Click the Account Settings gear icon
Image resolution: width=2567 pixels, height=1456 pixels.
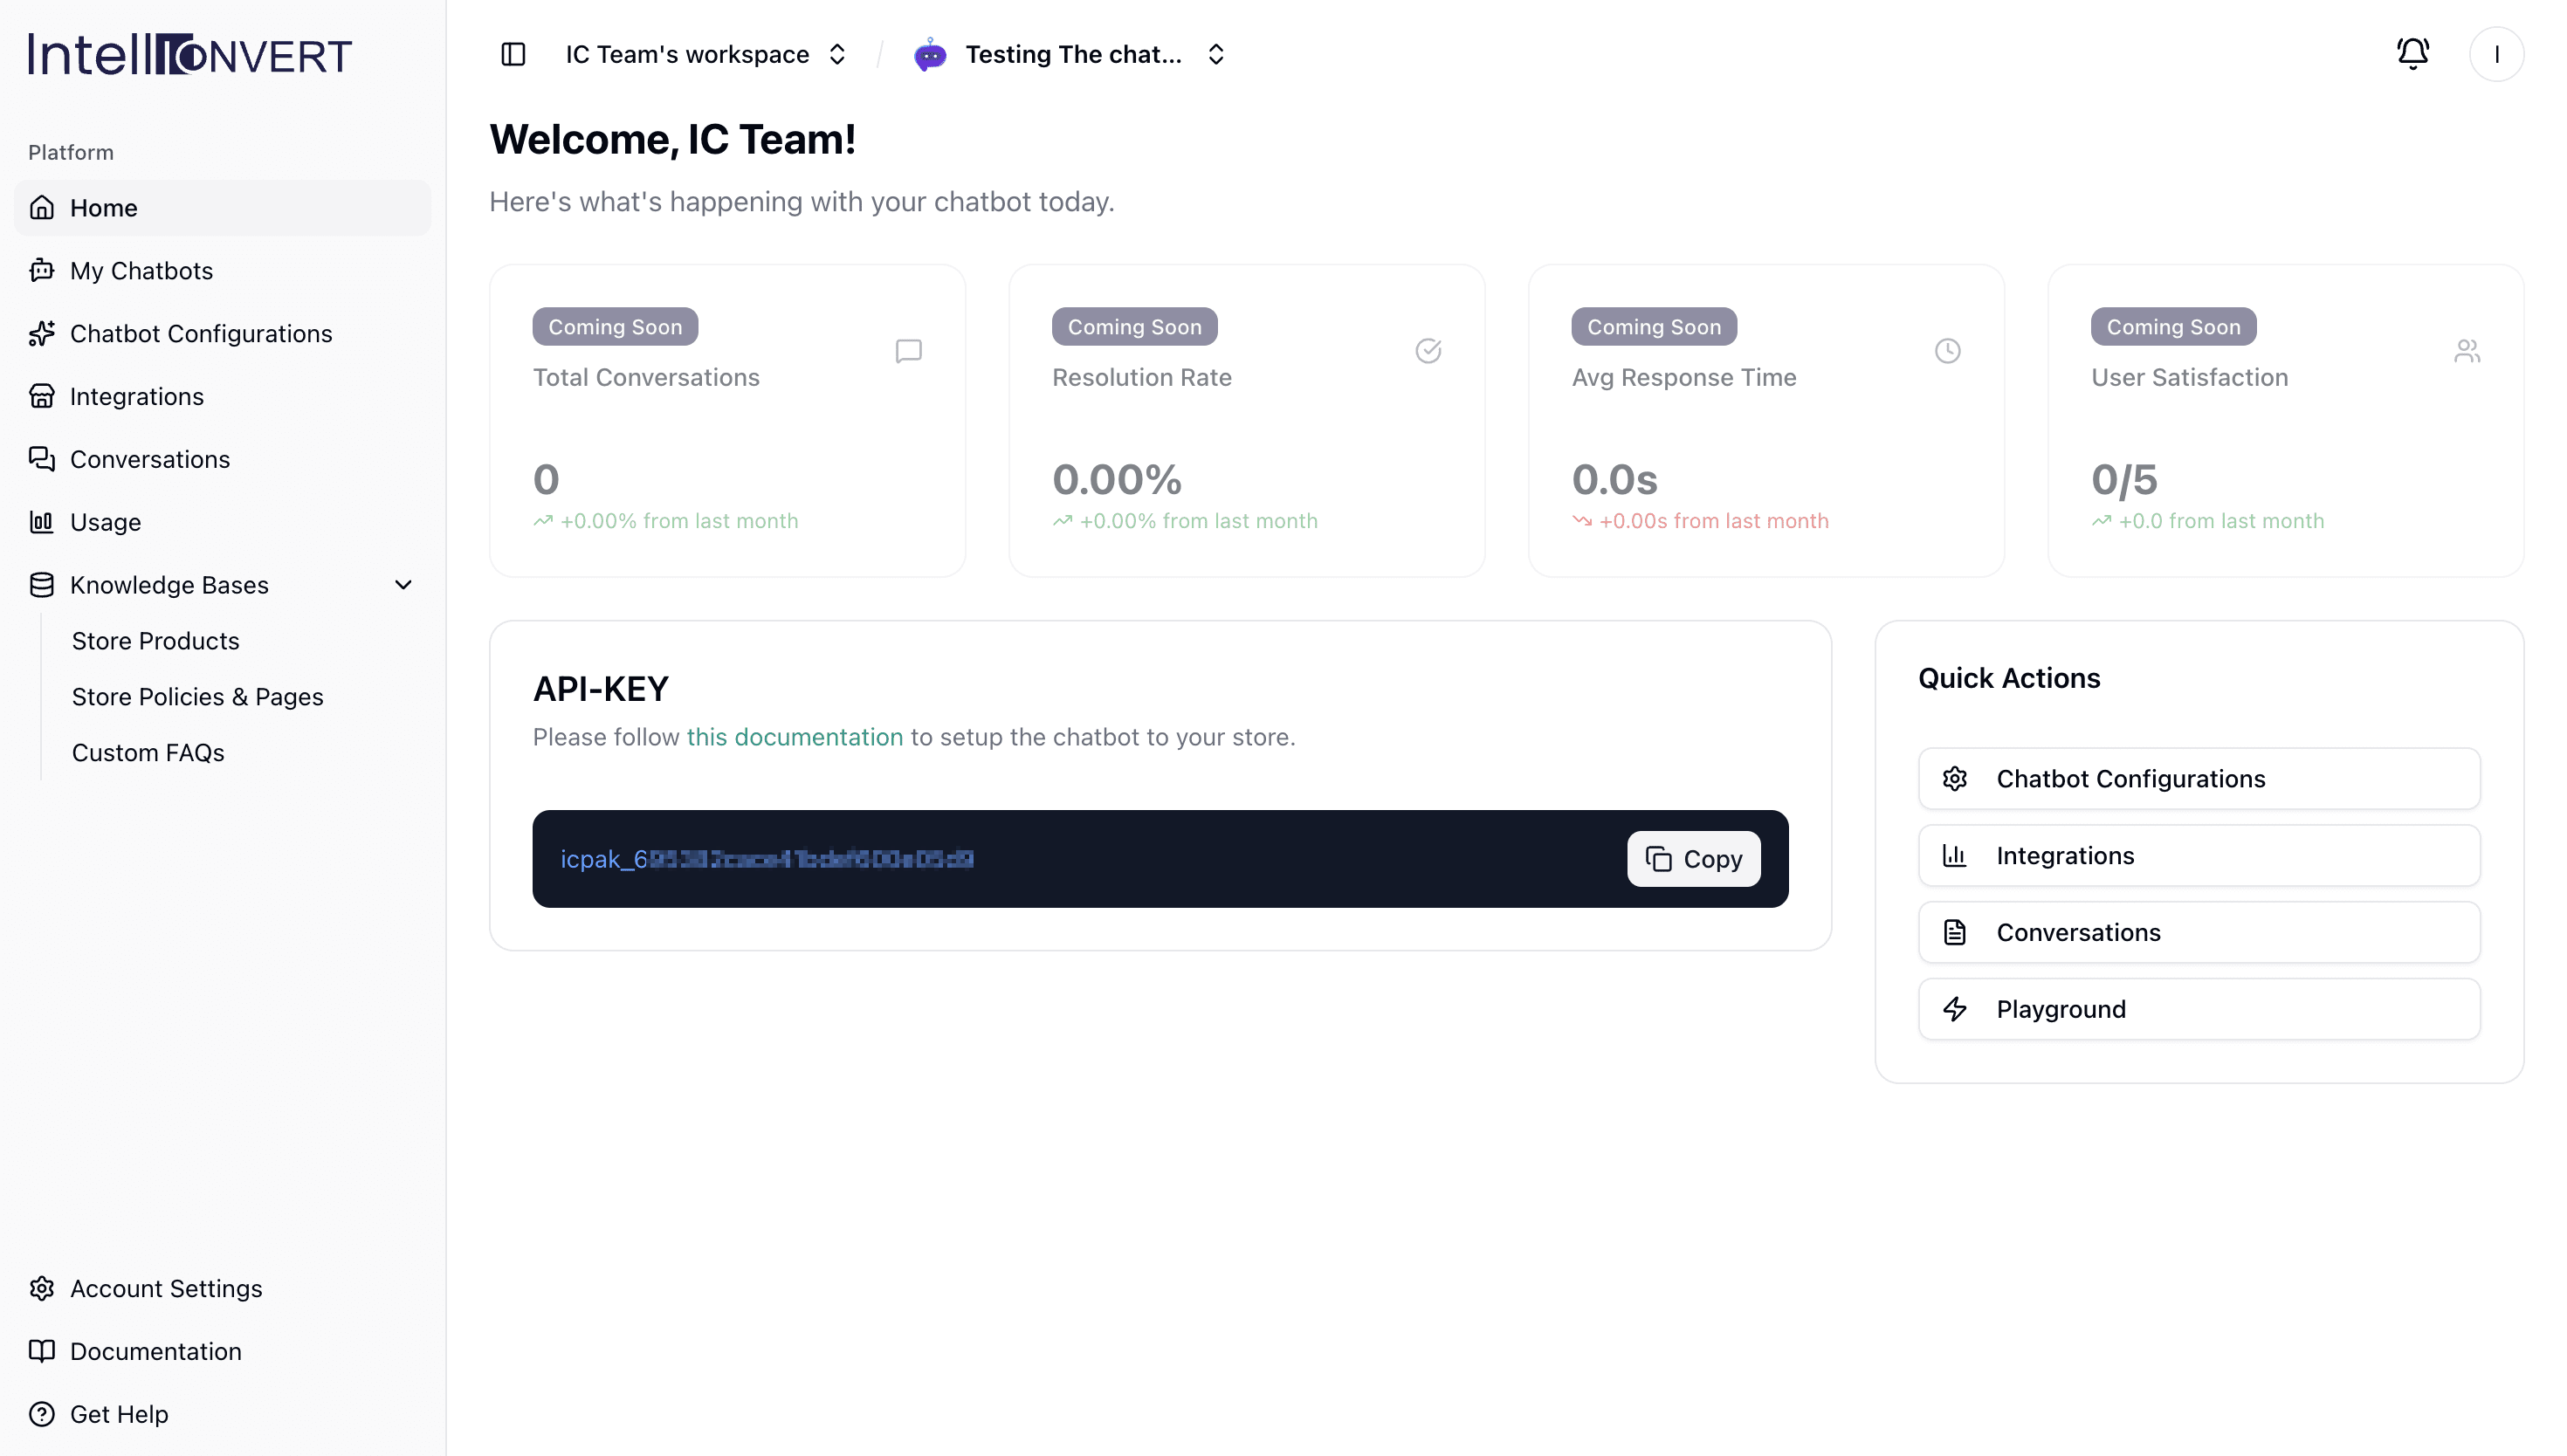[x=42, y=1288]
